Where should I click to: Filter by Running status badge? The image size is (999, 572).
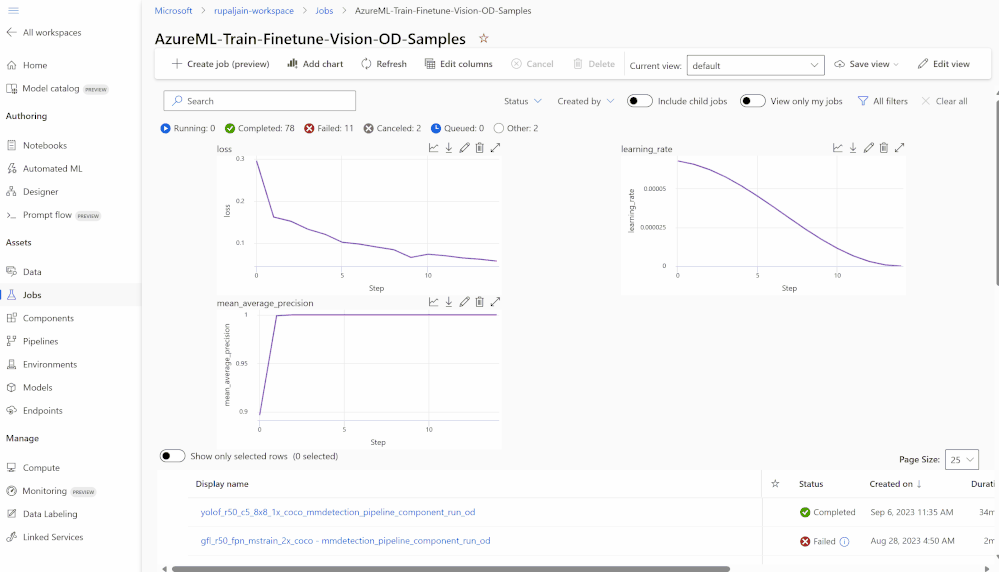[188, 128]
